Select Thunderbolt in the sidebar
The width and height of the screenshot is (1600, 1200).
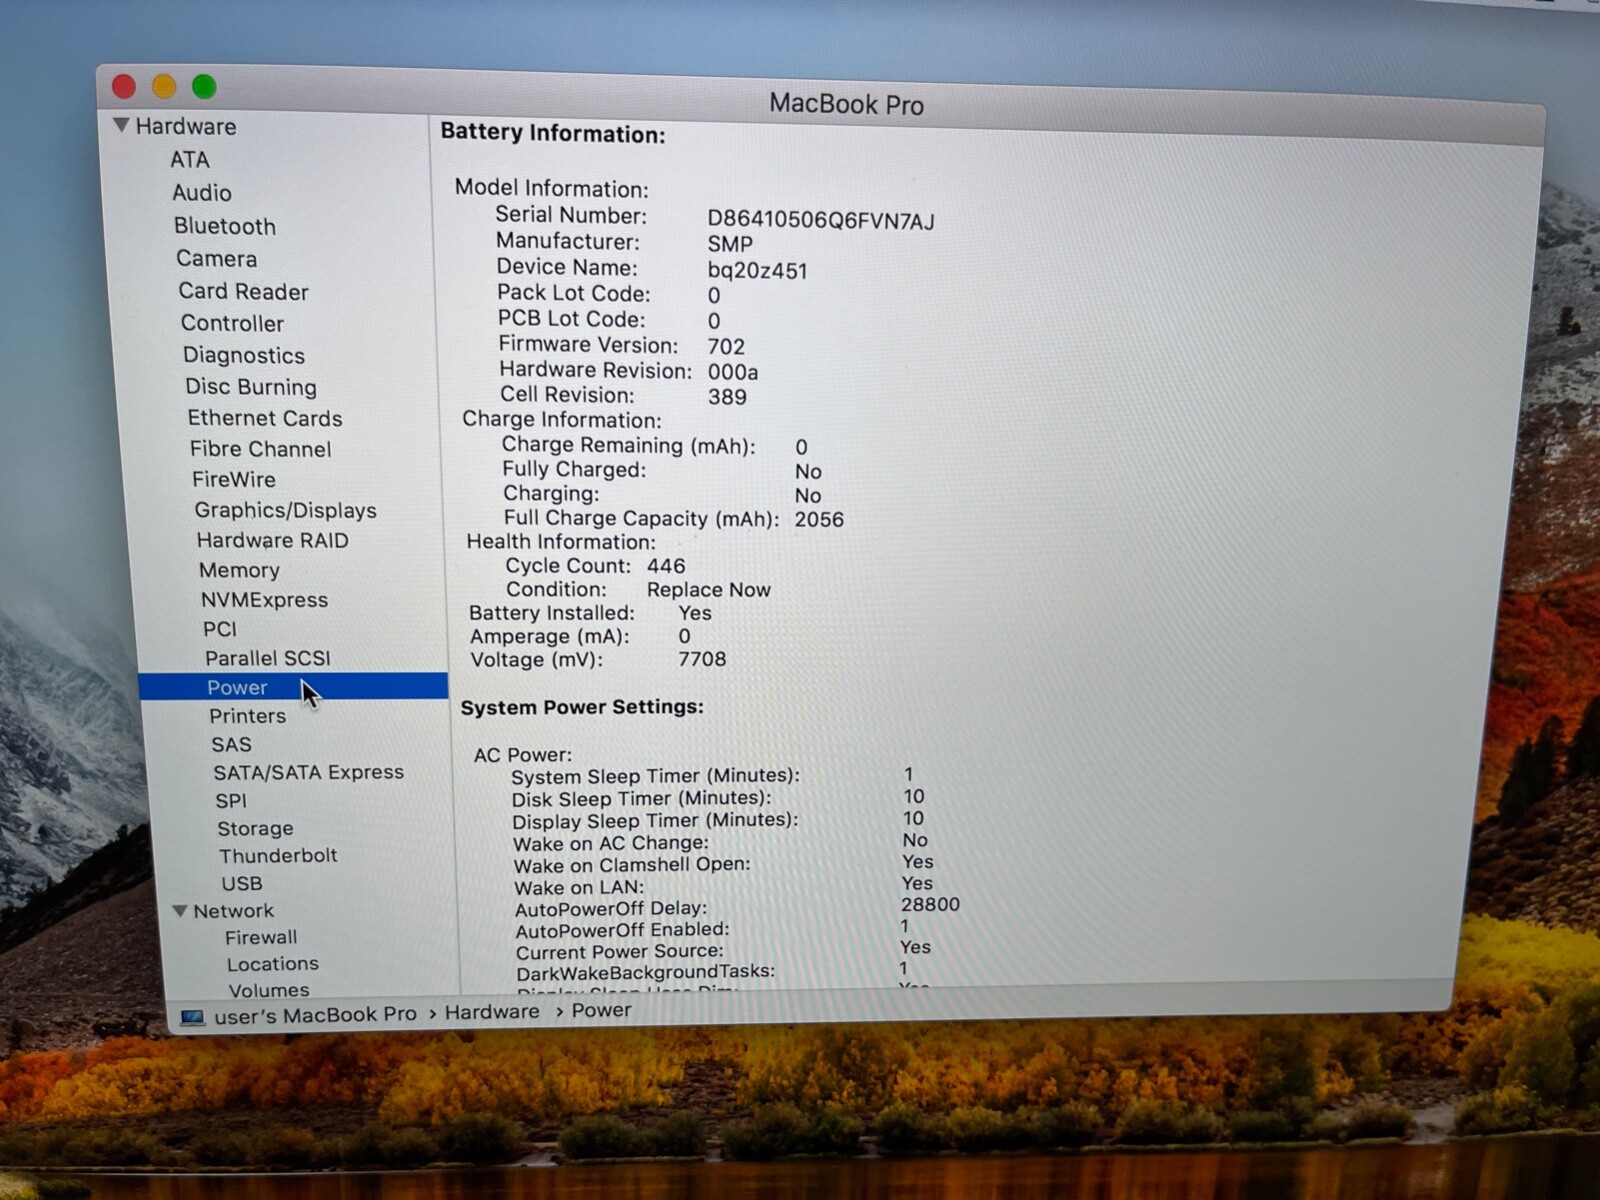(279, 856)
